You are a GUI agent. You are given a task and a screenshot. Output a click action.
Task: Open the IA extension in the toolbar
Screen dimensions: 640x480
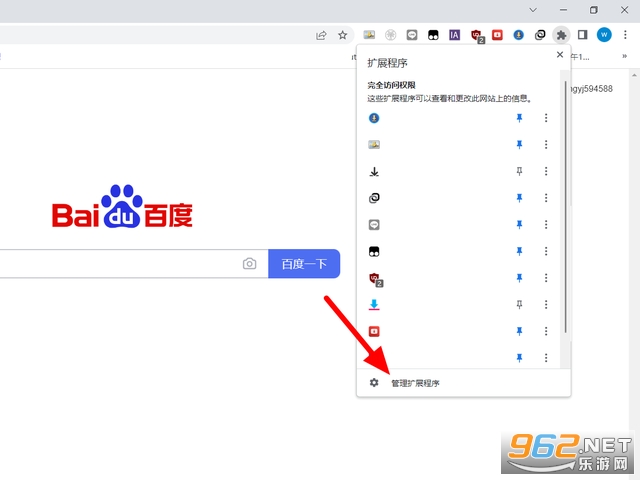click(x=454, y=35)
